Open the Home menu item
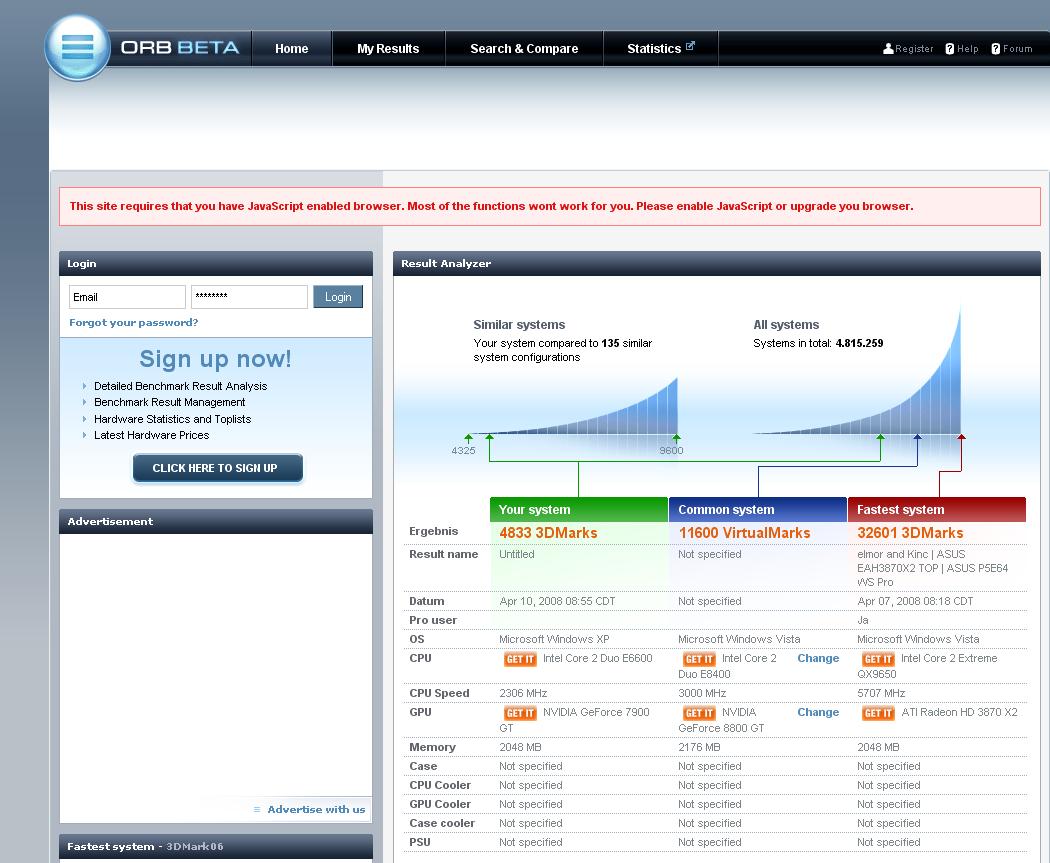The width and height of the screenshot is (1050, 863). click(x=291, y=48)
